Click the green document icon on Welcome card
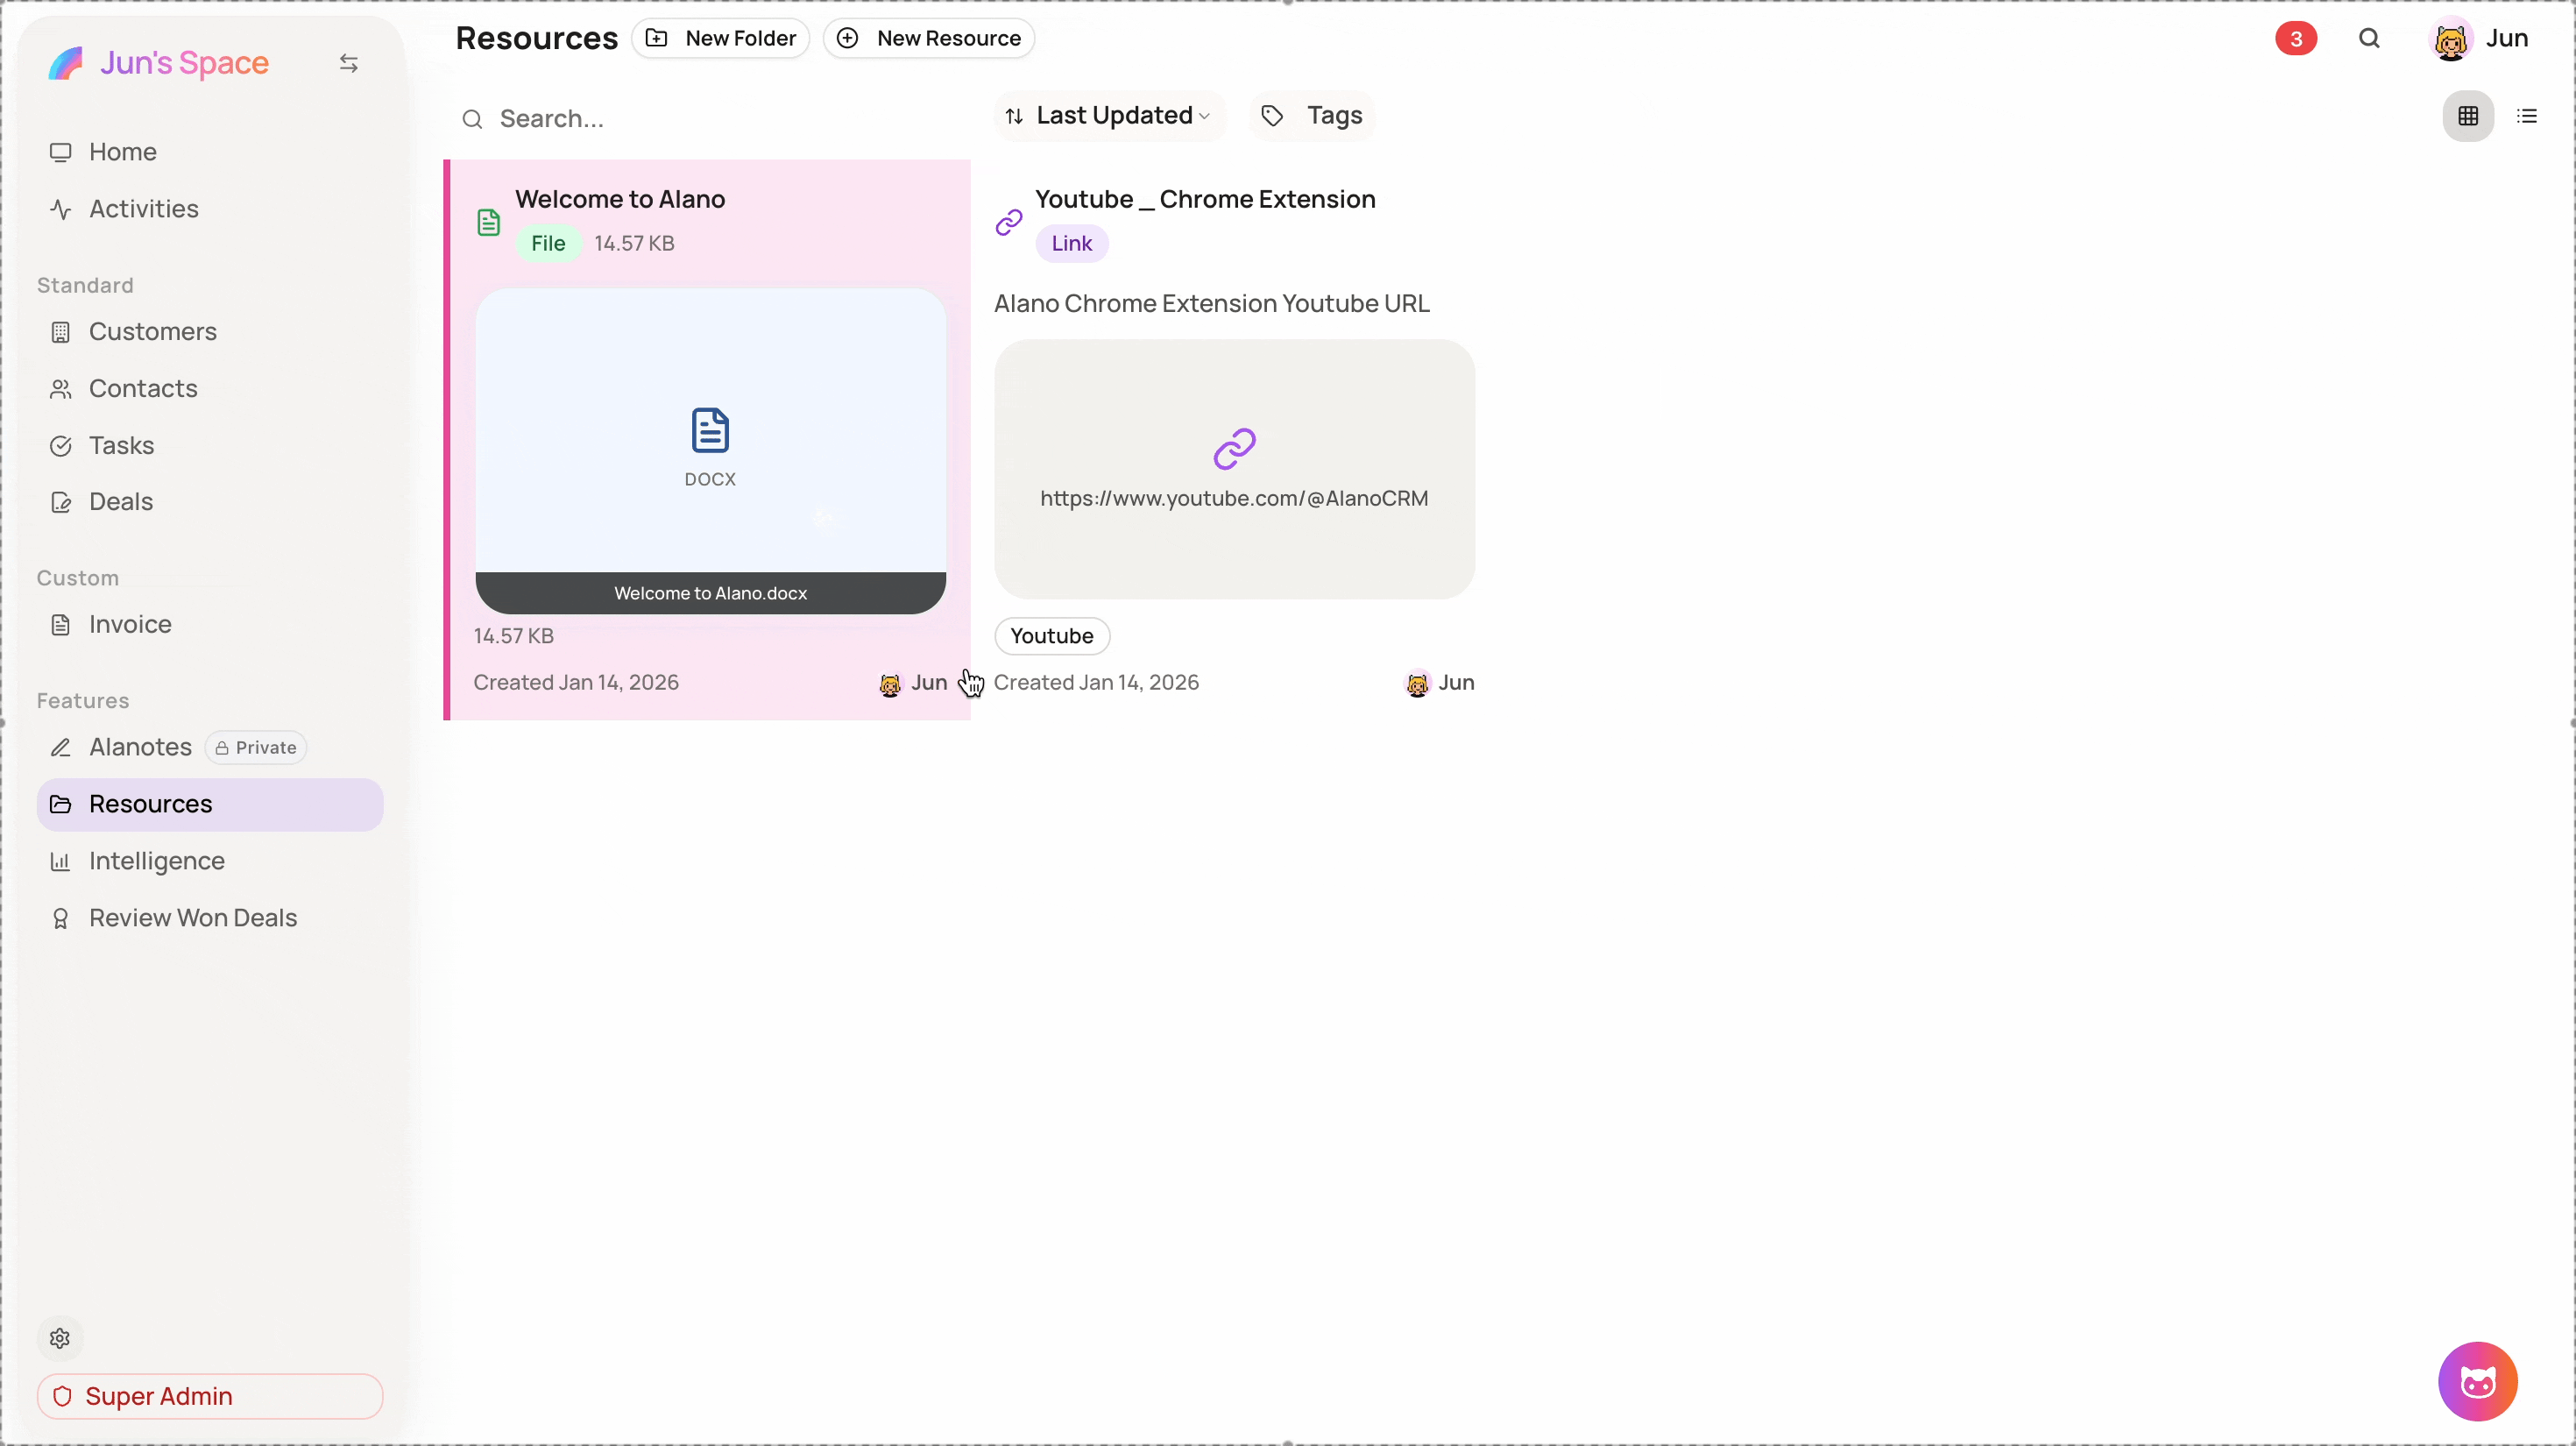Screen dimensions: 2576x1446 point(488,222)
